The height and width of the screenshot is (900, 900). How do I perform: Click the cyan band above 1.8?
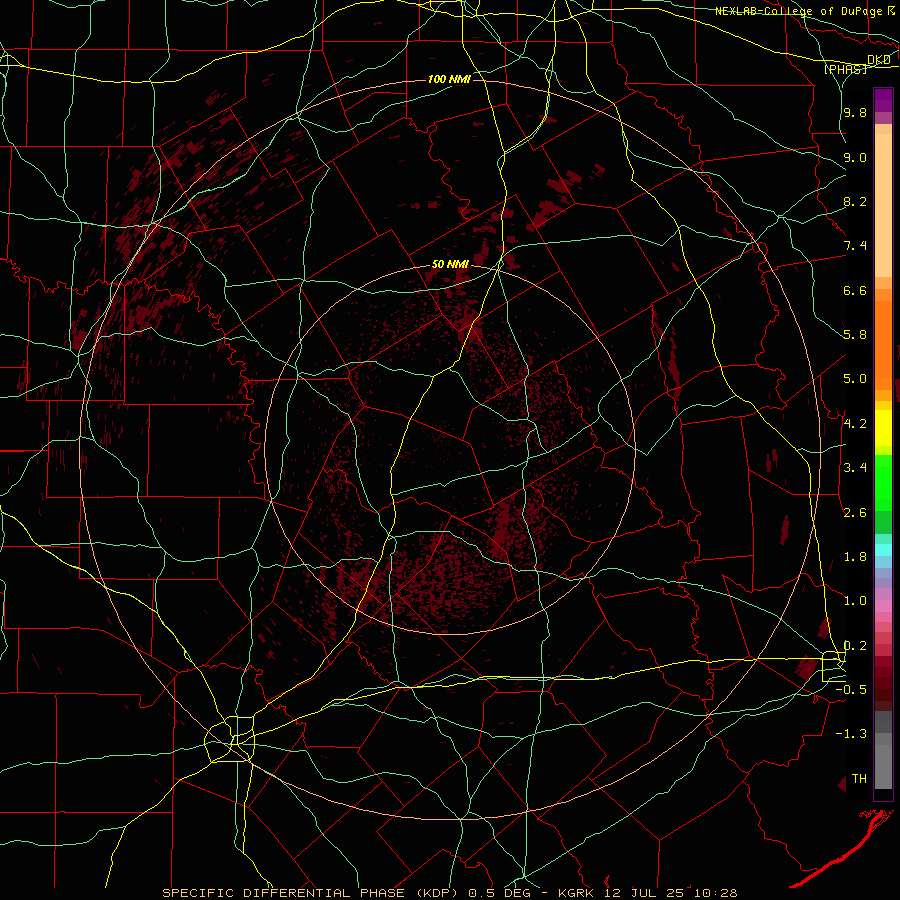pos(883,549)
